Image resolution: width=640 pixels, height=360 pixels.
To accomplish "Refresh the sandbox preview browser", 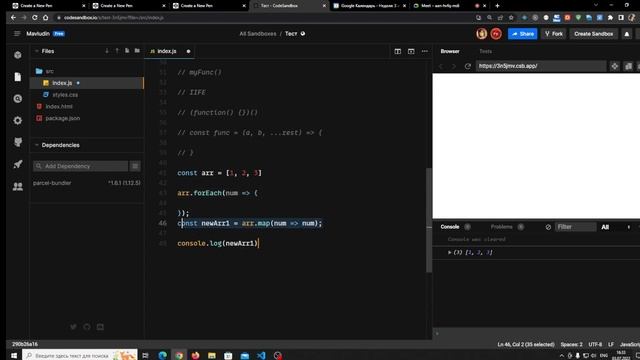I will (468, 66).
